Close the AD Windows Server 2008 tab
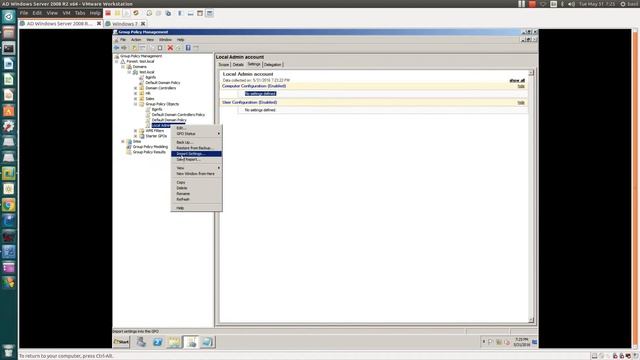 click(x=99, y=24)
